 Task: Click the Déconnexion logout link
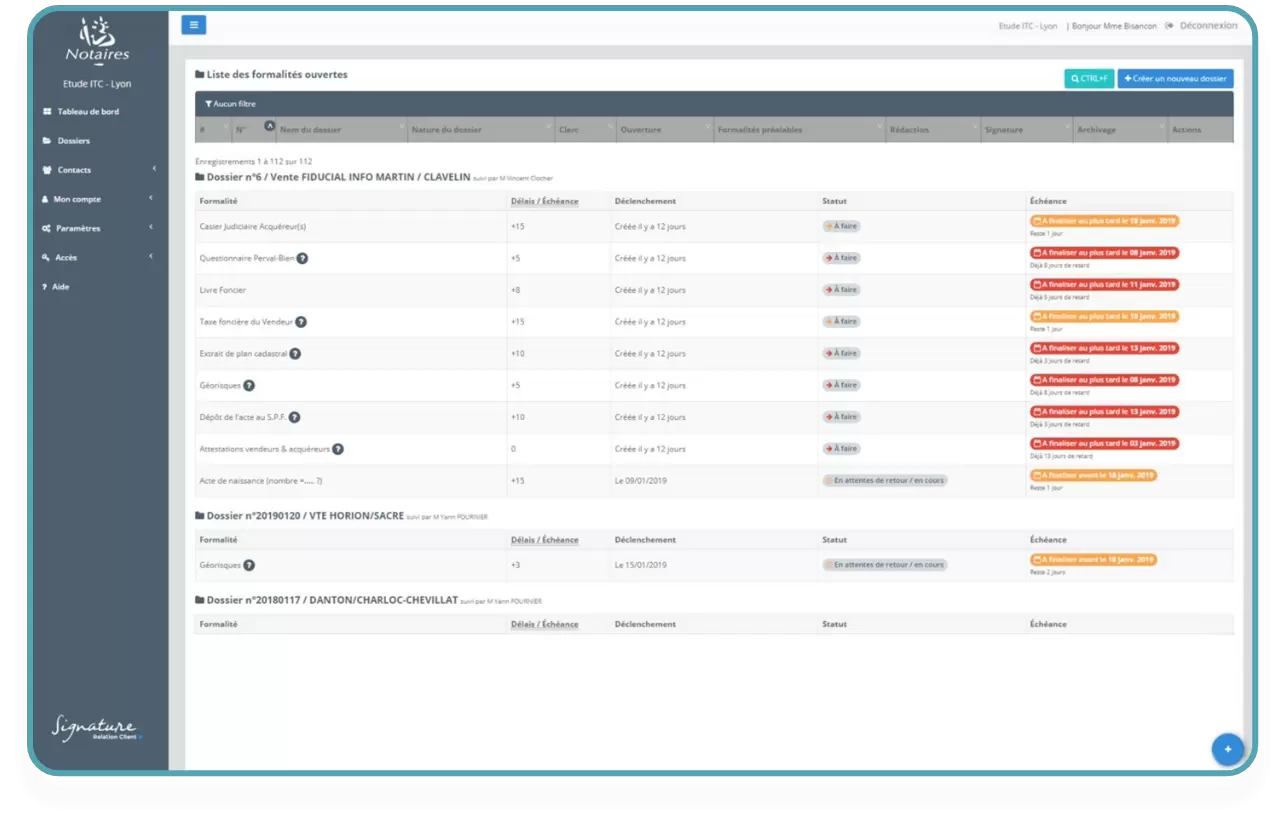[x=1207, y=26]
